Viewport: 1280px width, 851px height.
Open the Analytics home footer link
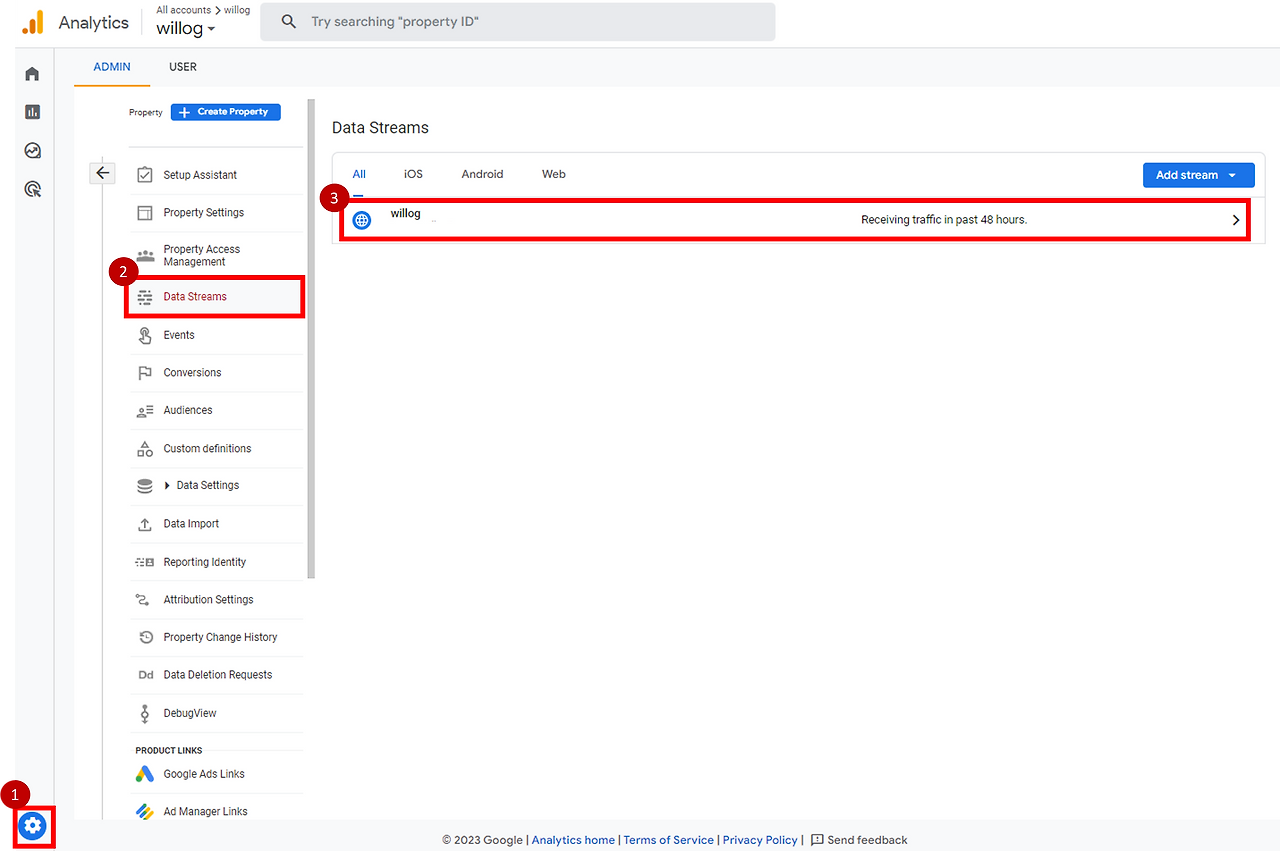pyautogui.click(x=573, y=840)
